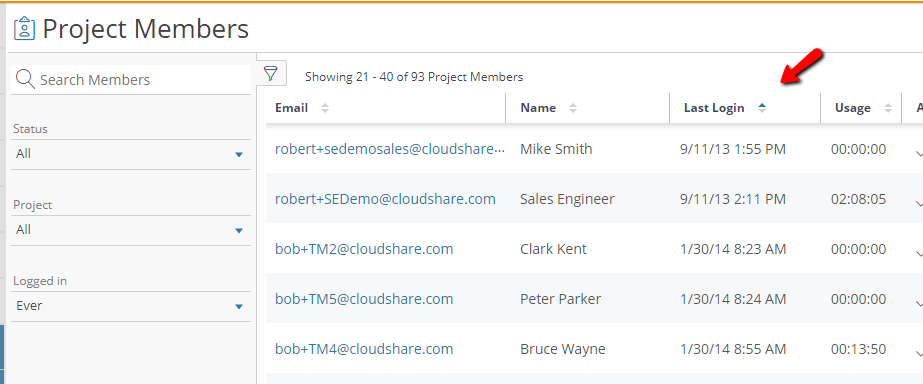Select the name Mike Smith
Screen dimensions: 923x384
tap(556, 149)
